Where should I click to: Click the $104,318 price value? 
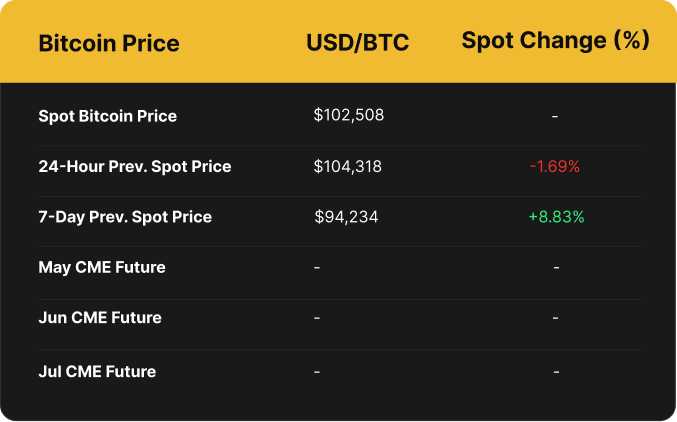pyautogui.click(x=348, y=166)
